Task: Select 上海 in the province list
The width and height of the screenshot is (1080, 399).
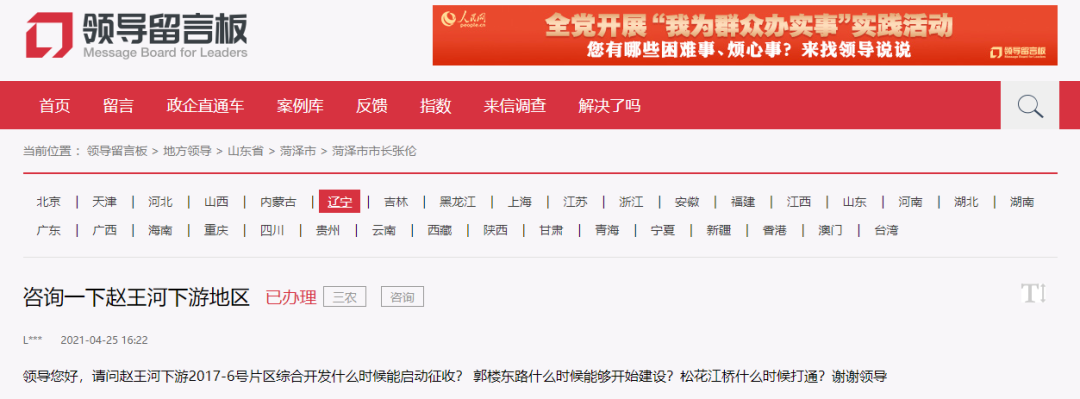Action: [x=520, y=202]
